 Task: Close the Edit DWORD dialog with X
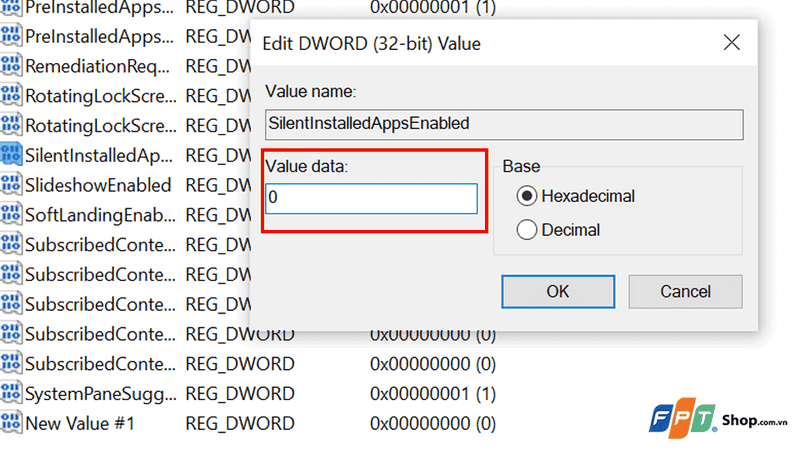[731, 42]
